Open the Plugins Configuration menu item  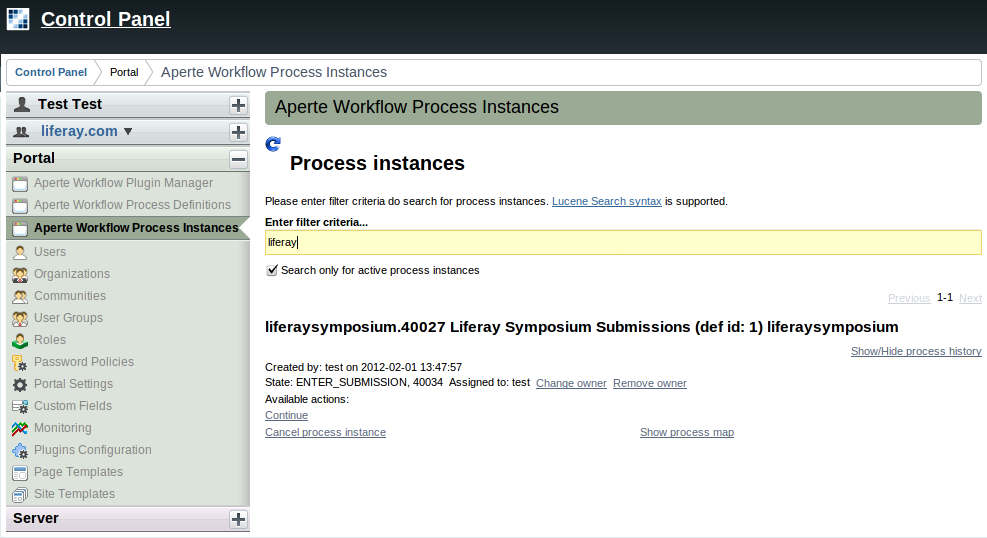93,450
